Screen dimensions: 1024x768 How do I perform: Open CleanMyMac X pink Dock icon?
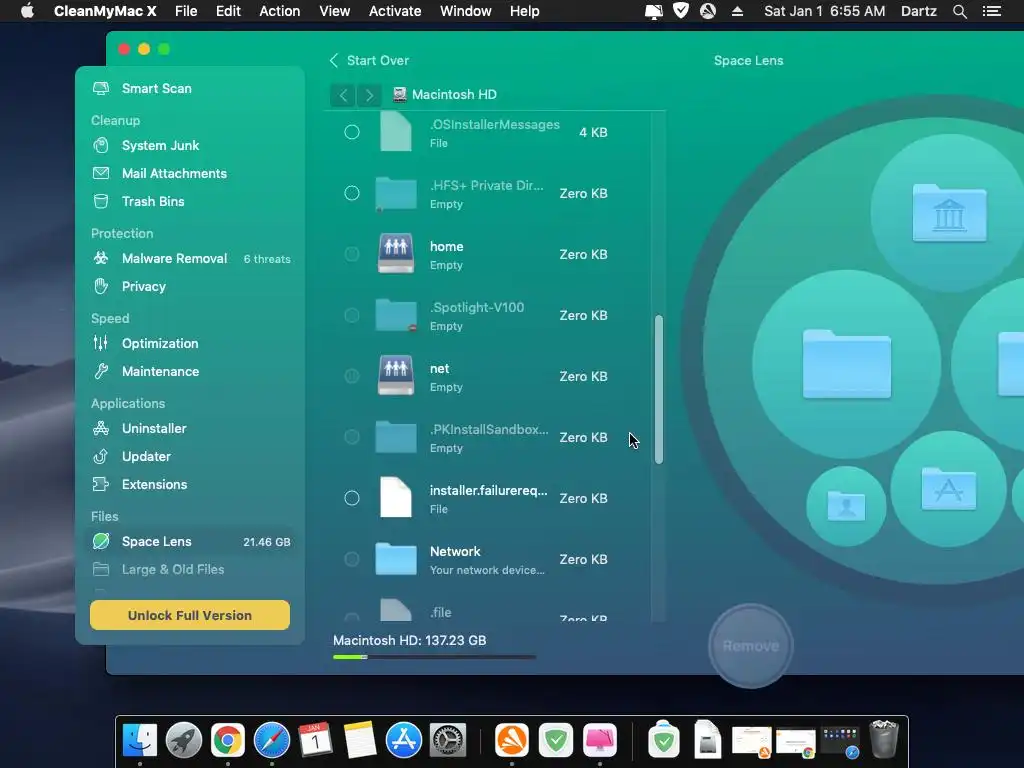[x=600, y=740]
